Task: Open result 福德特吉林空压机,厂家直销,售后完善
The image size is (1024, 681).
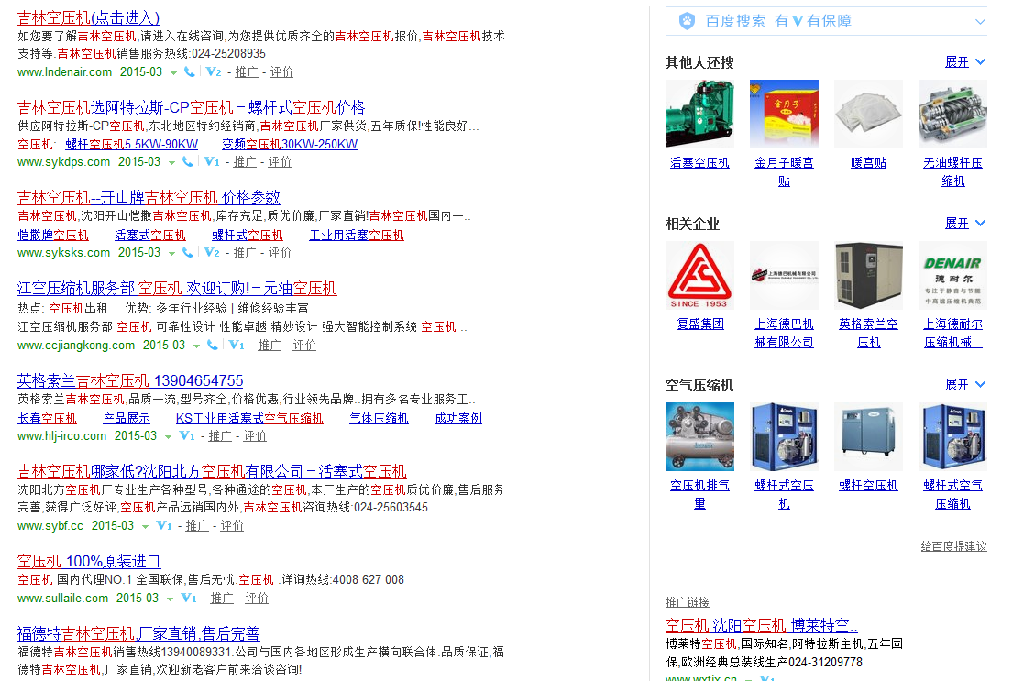Action: tap(138, 633)
